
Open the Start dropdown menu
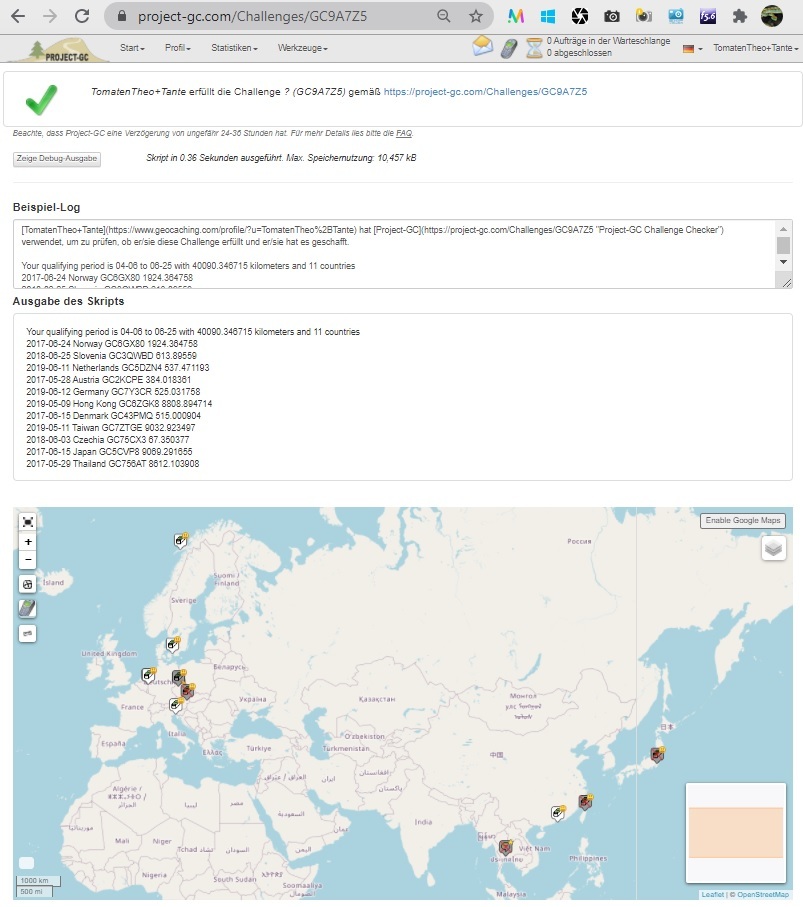[132, 48]
